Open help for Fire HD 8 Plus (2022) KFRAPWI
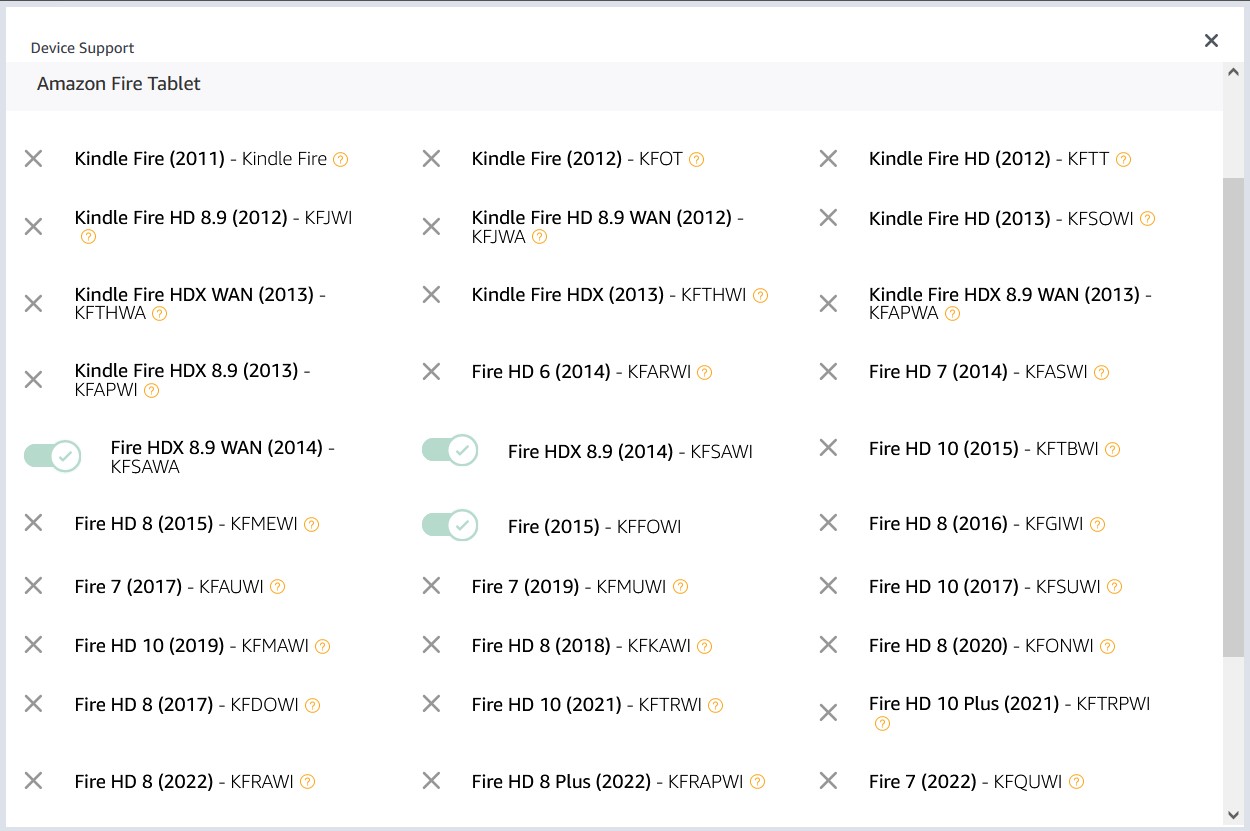 point(757,782)
